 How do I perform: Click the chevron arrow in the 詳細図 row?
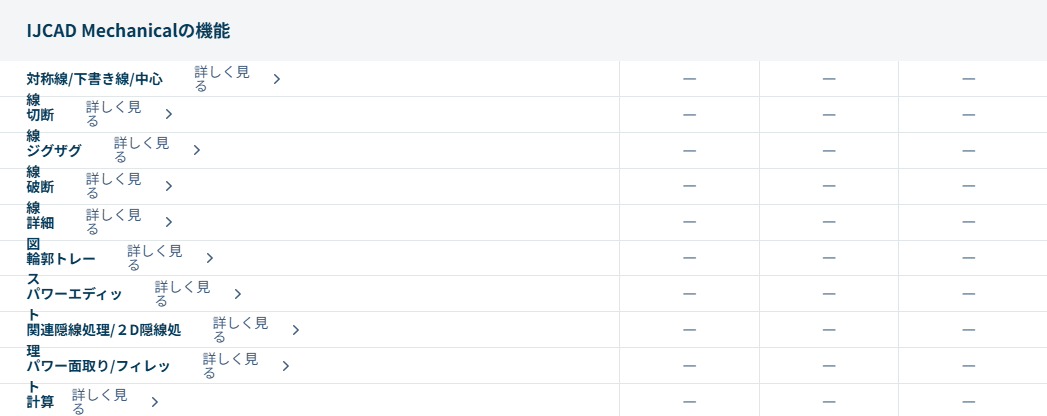point(169,223)
